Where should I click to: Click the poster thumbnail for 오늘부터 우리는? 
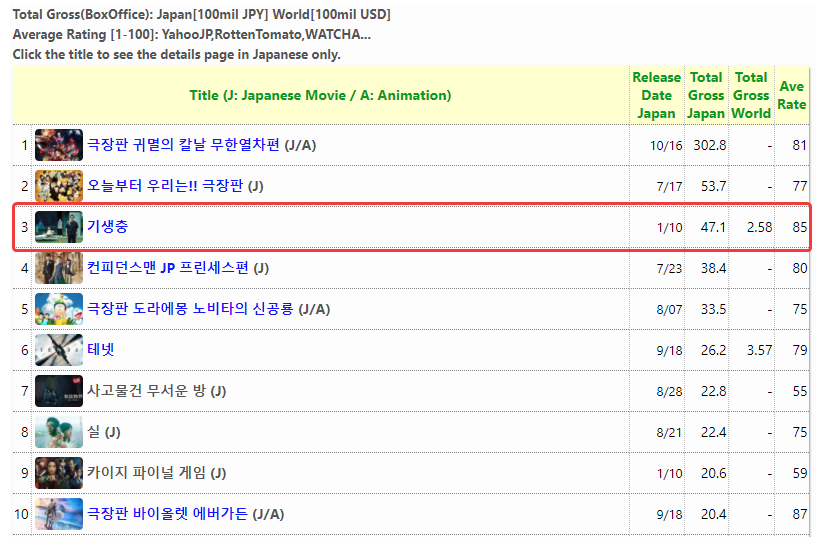click(59, 186)
